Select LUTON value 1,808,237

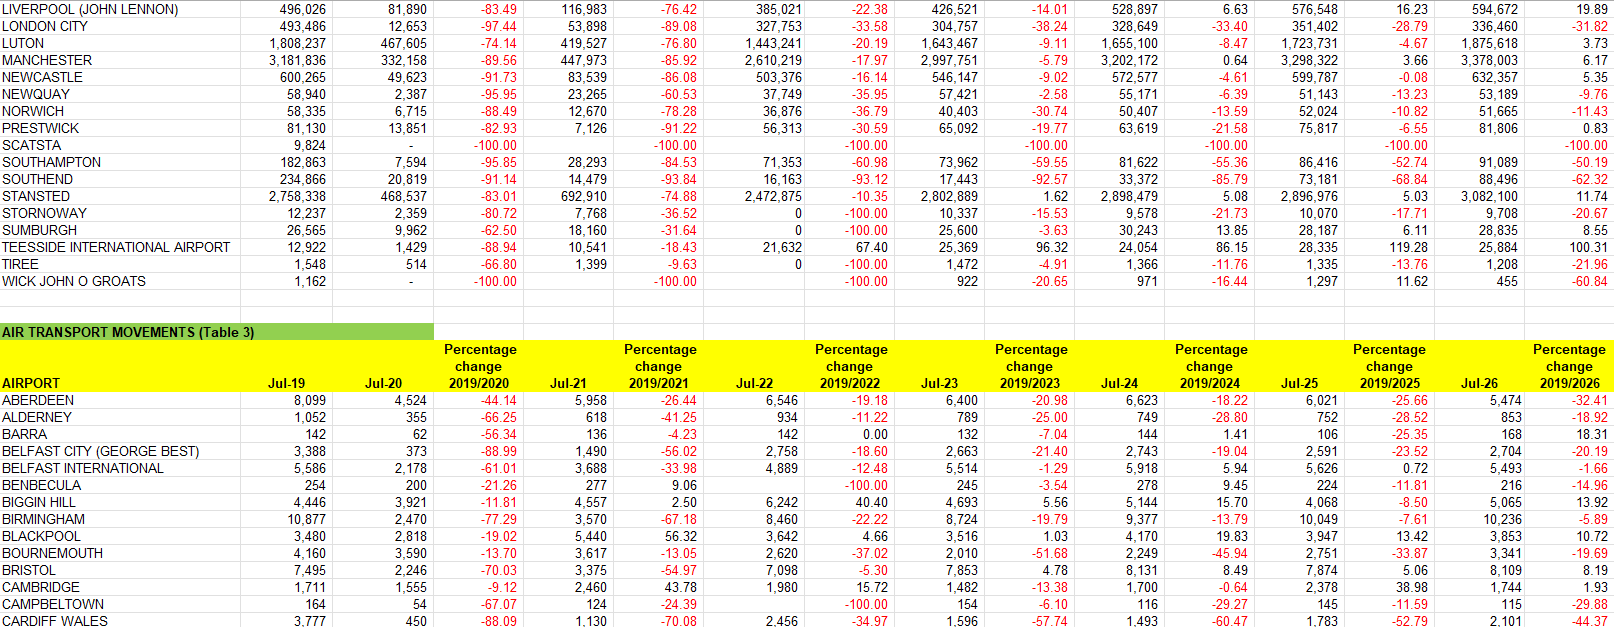297,43
